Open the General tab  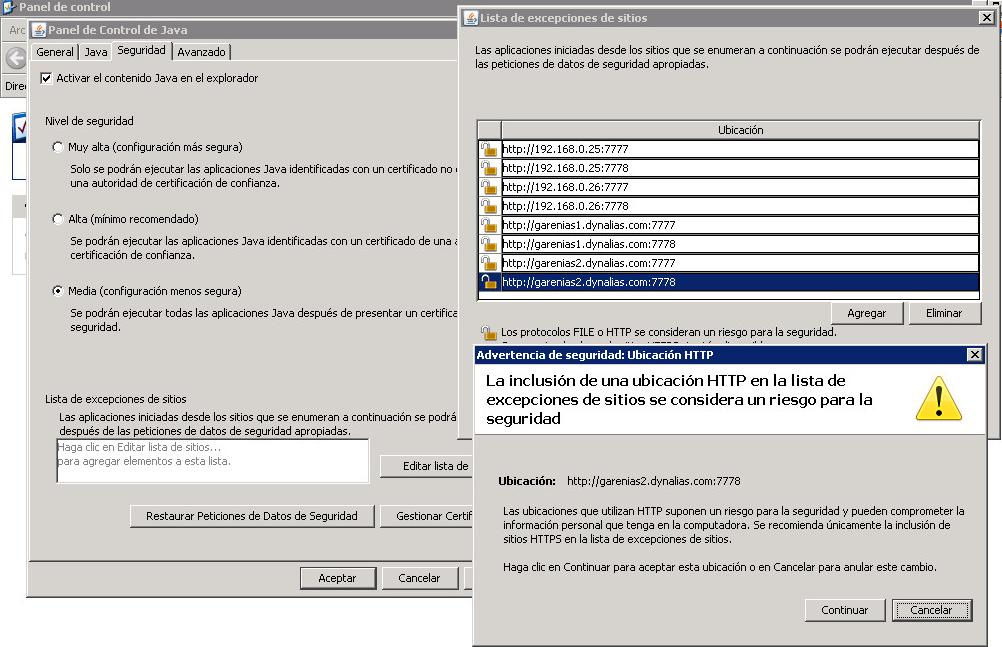55,52
